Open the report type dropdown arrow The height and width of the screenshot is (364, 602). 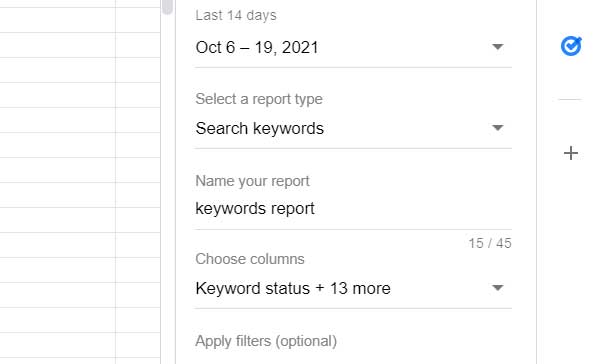coord(498,127)
